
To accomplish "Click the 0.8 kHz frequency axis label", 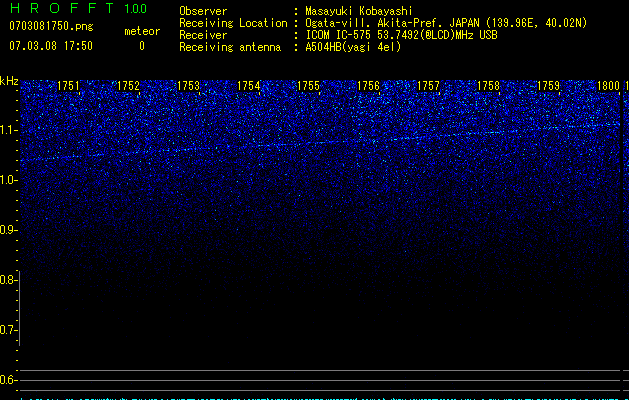I will [x=9, y=280].
